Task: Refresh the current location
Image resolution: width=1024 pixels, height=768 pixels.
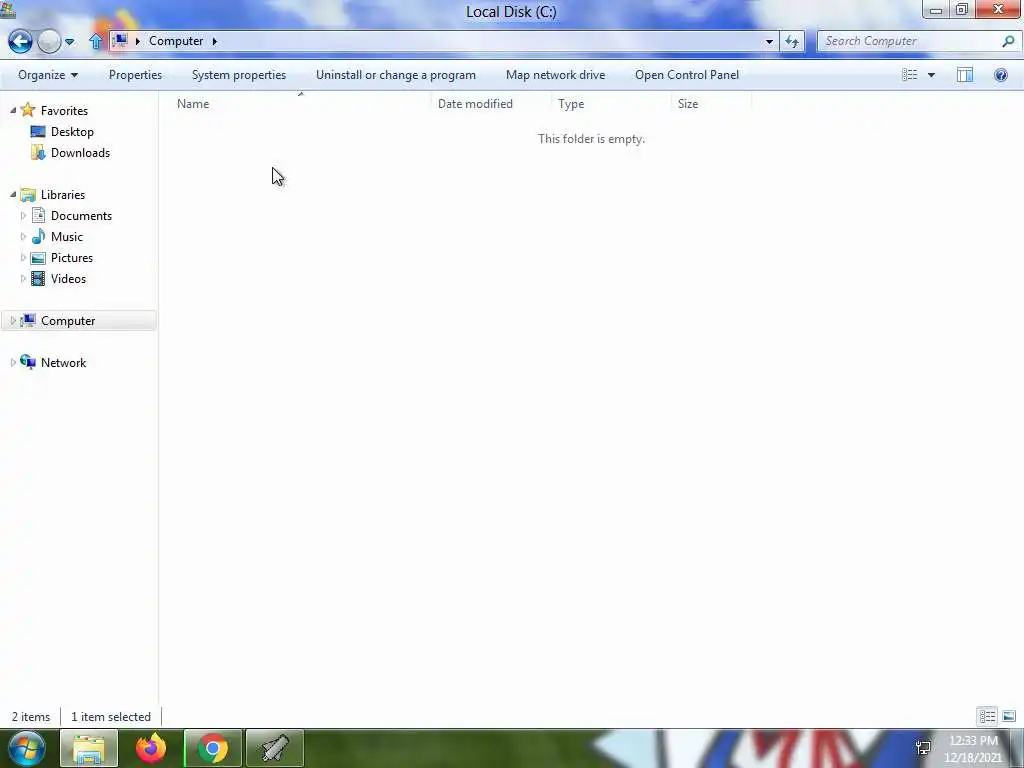Action: [792, 41]
